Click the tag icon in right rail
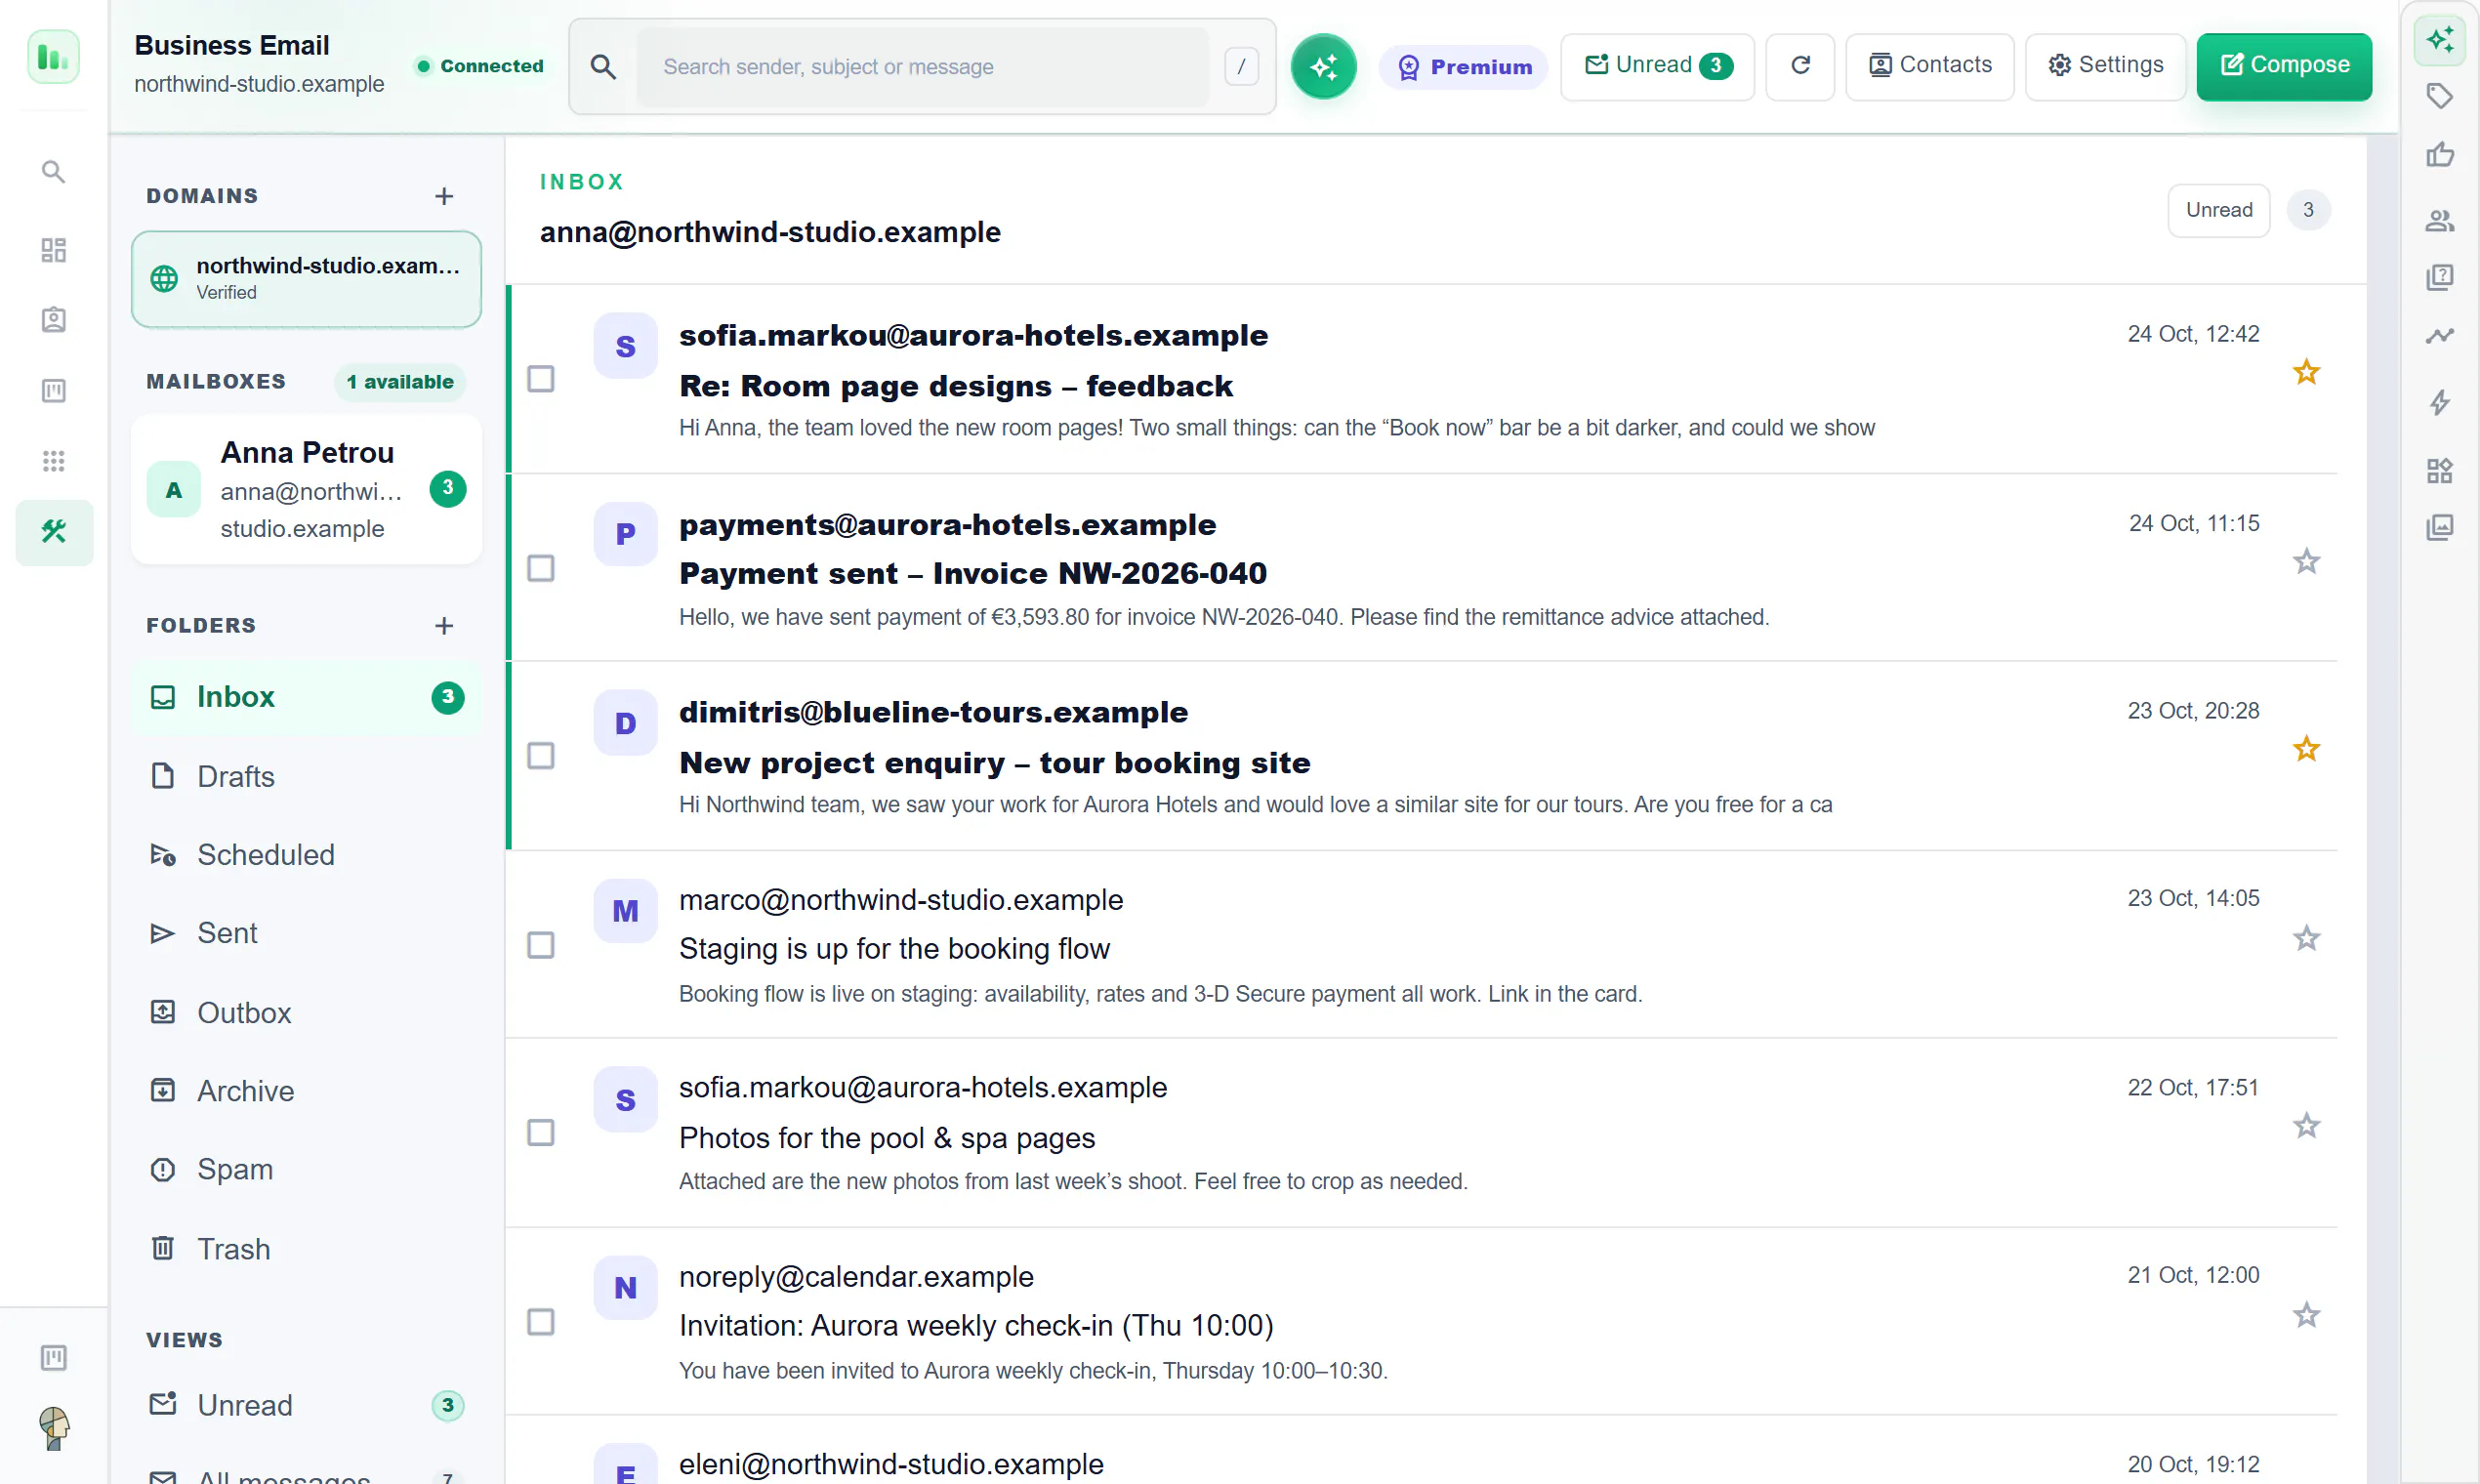Viewport: 2480px width, 1484px height. 2439,96
